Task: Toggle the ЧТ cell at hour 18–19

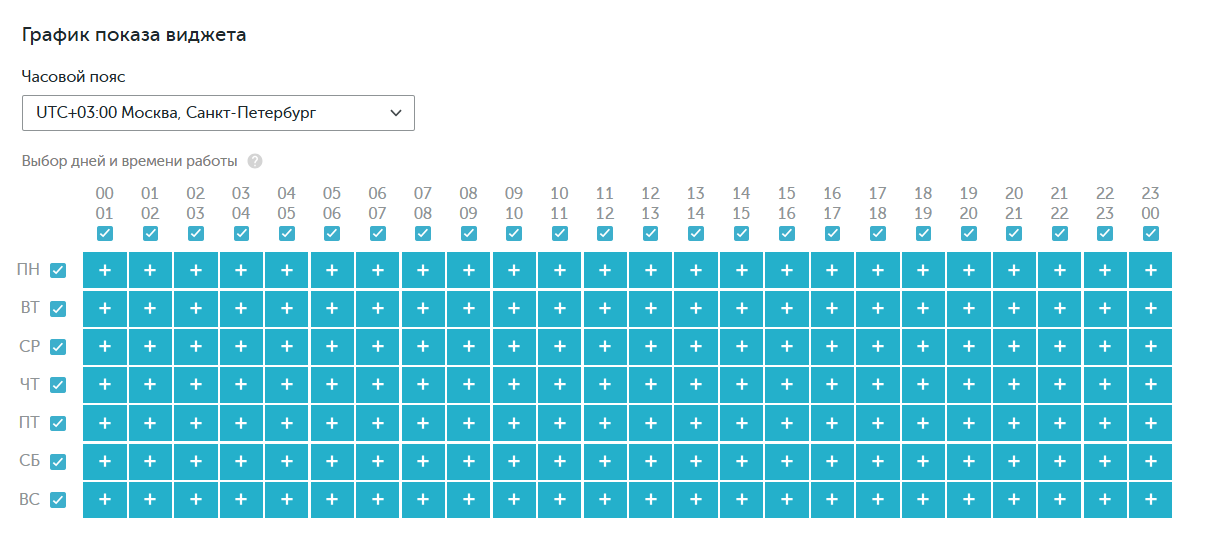Action: click(923, 384)
